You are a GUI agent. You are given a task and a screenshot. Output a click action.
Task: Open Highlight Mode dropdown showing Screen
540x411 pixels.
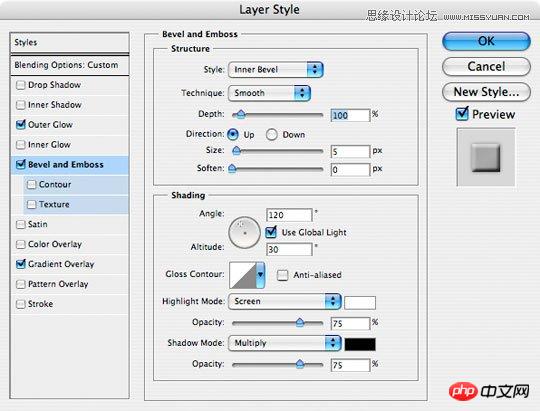point(285,301)
